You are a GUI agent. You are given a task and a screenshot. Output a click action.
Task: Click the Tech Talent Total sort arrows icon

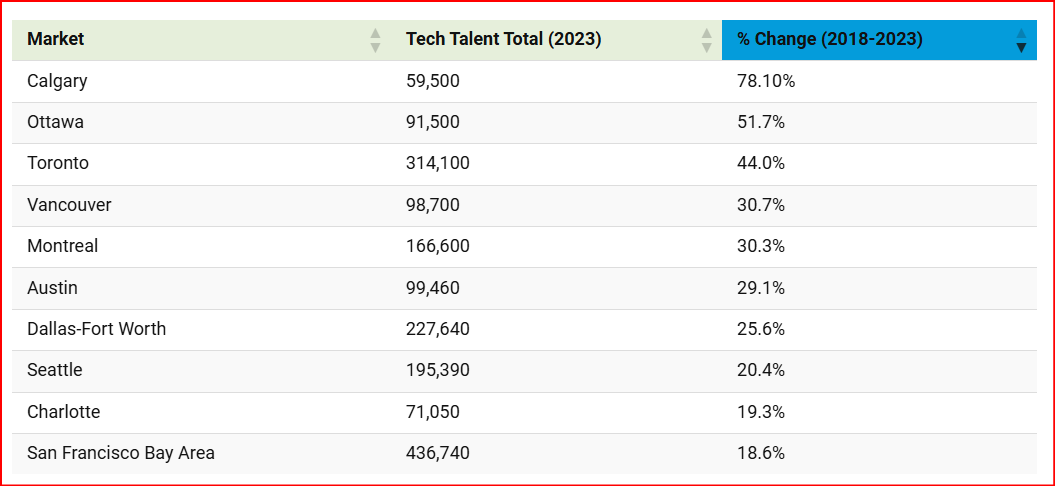tap(706, 40)
